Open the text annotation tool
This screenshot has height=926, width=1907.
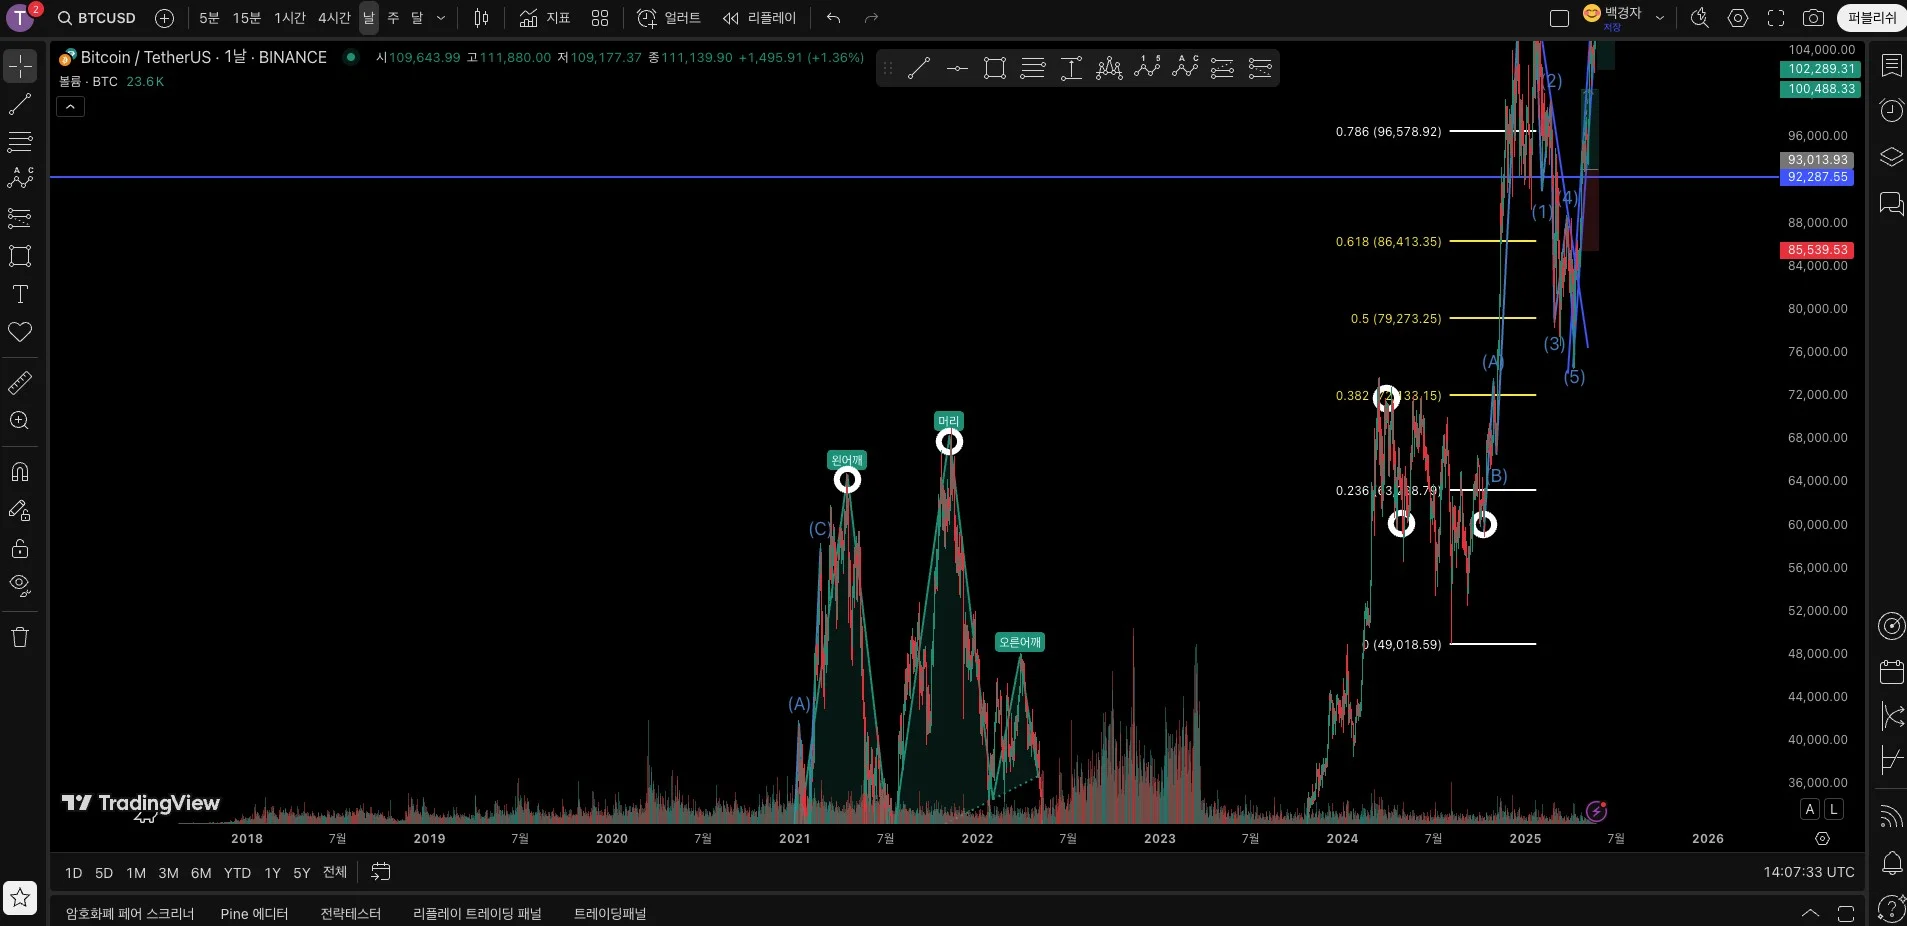tap(20, 294)
